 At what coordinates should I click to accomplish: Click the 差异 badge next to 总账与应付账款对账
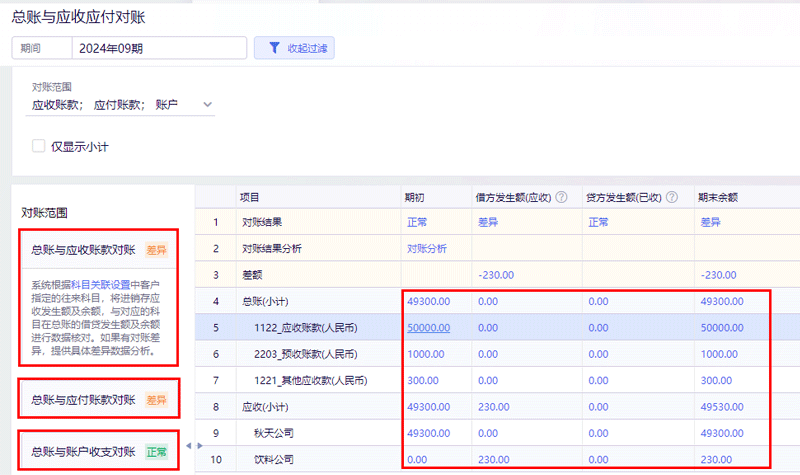tap(157, 399)
